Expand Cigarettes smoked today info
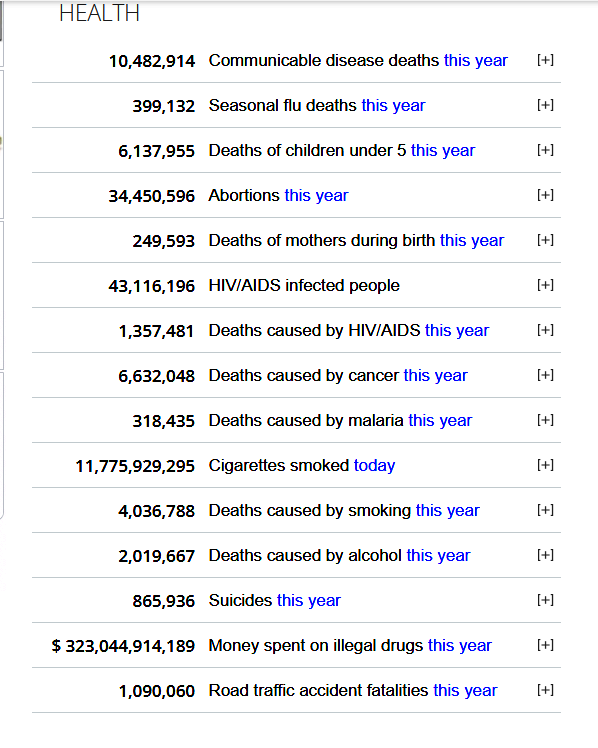Screen dimensions: 598x748 point(545,465)
